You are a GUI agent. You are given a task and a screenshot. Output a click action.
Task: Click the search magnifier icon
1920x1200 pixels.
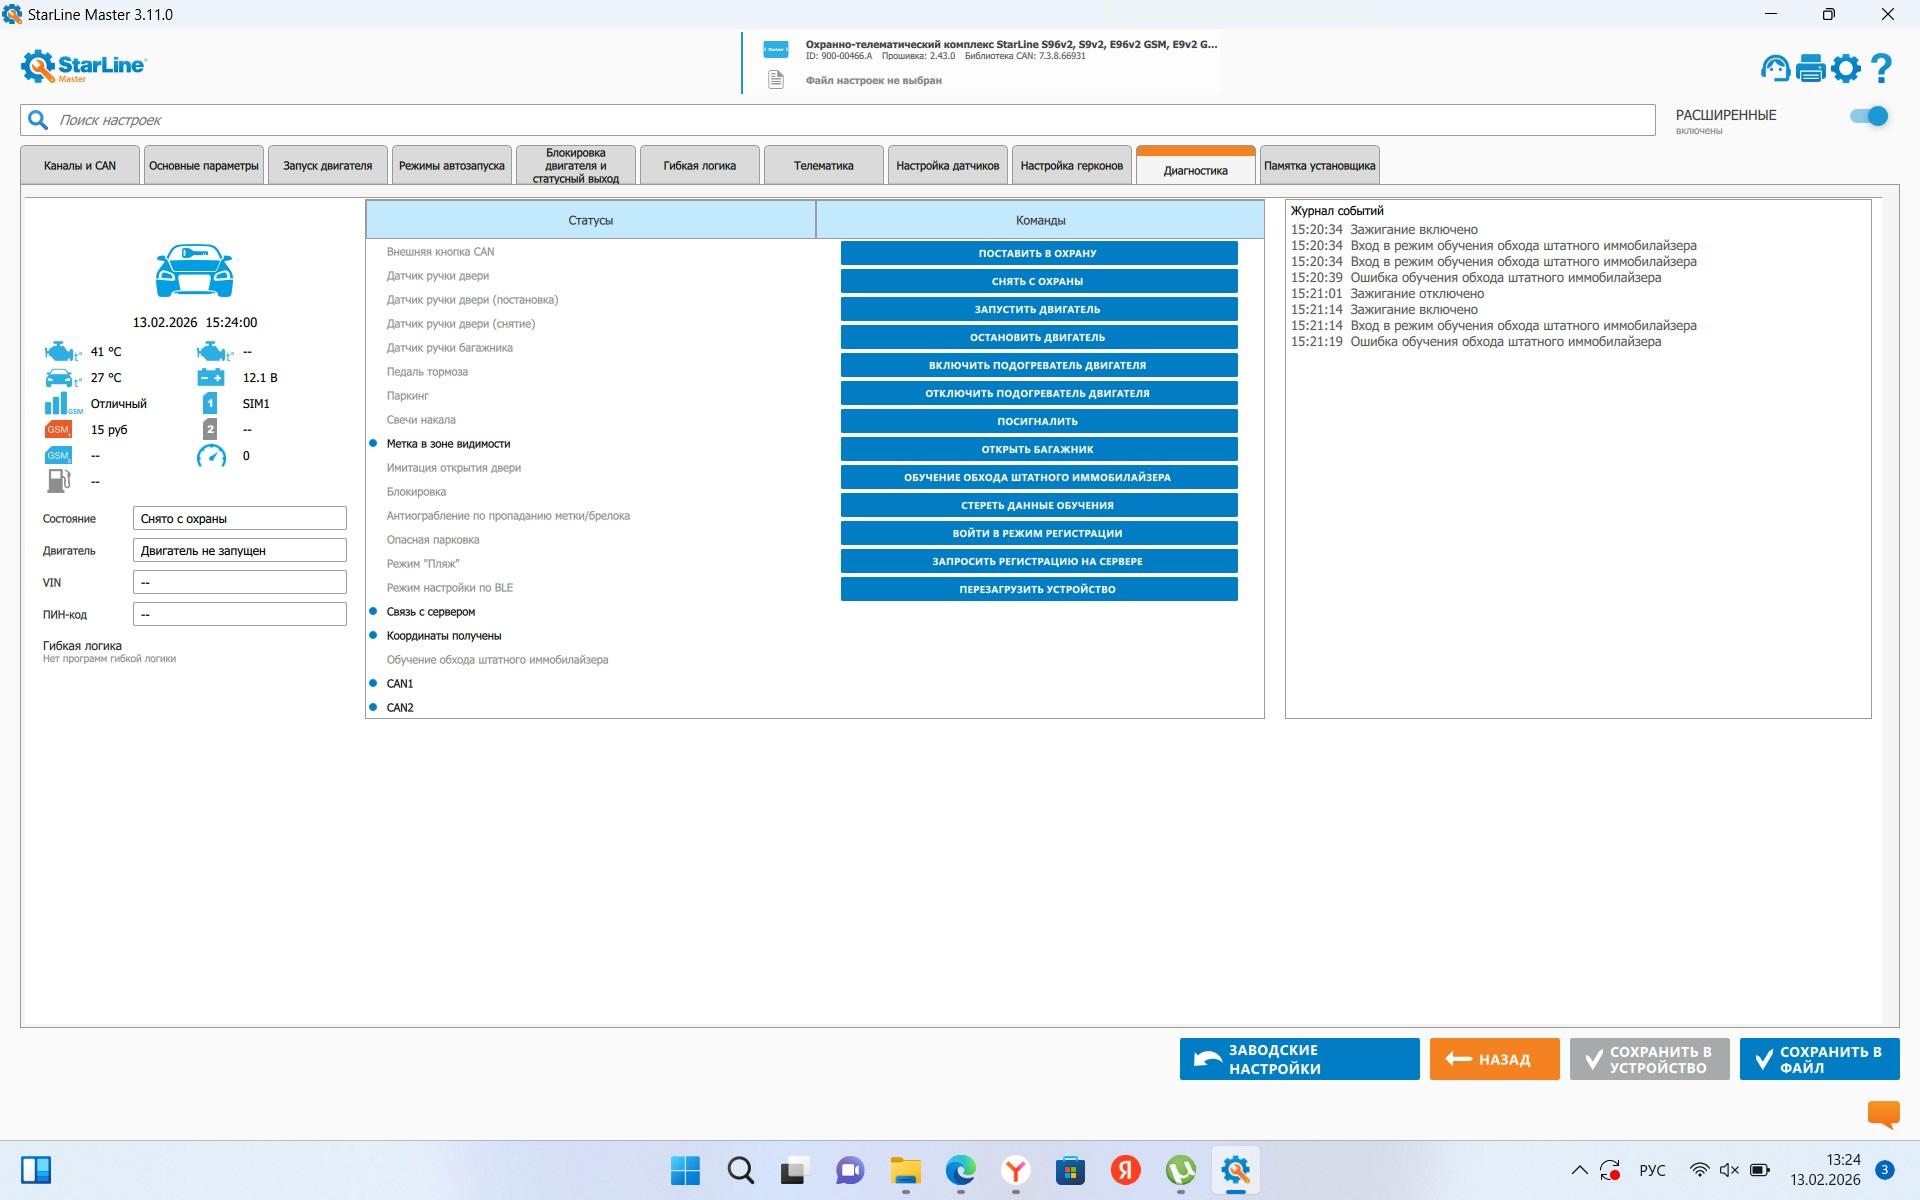(38, 120)
